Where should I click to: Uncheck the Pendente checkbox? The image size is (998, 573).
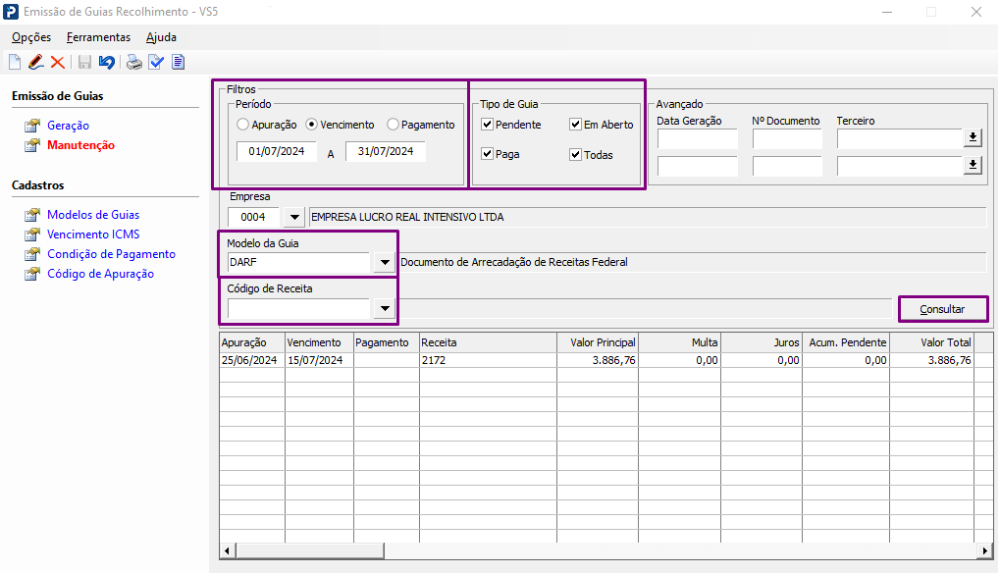487,125
